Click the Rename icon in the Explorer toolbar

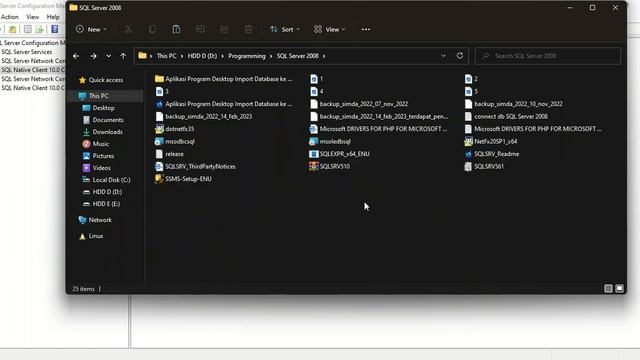coord(200,29)
